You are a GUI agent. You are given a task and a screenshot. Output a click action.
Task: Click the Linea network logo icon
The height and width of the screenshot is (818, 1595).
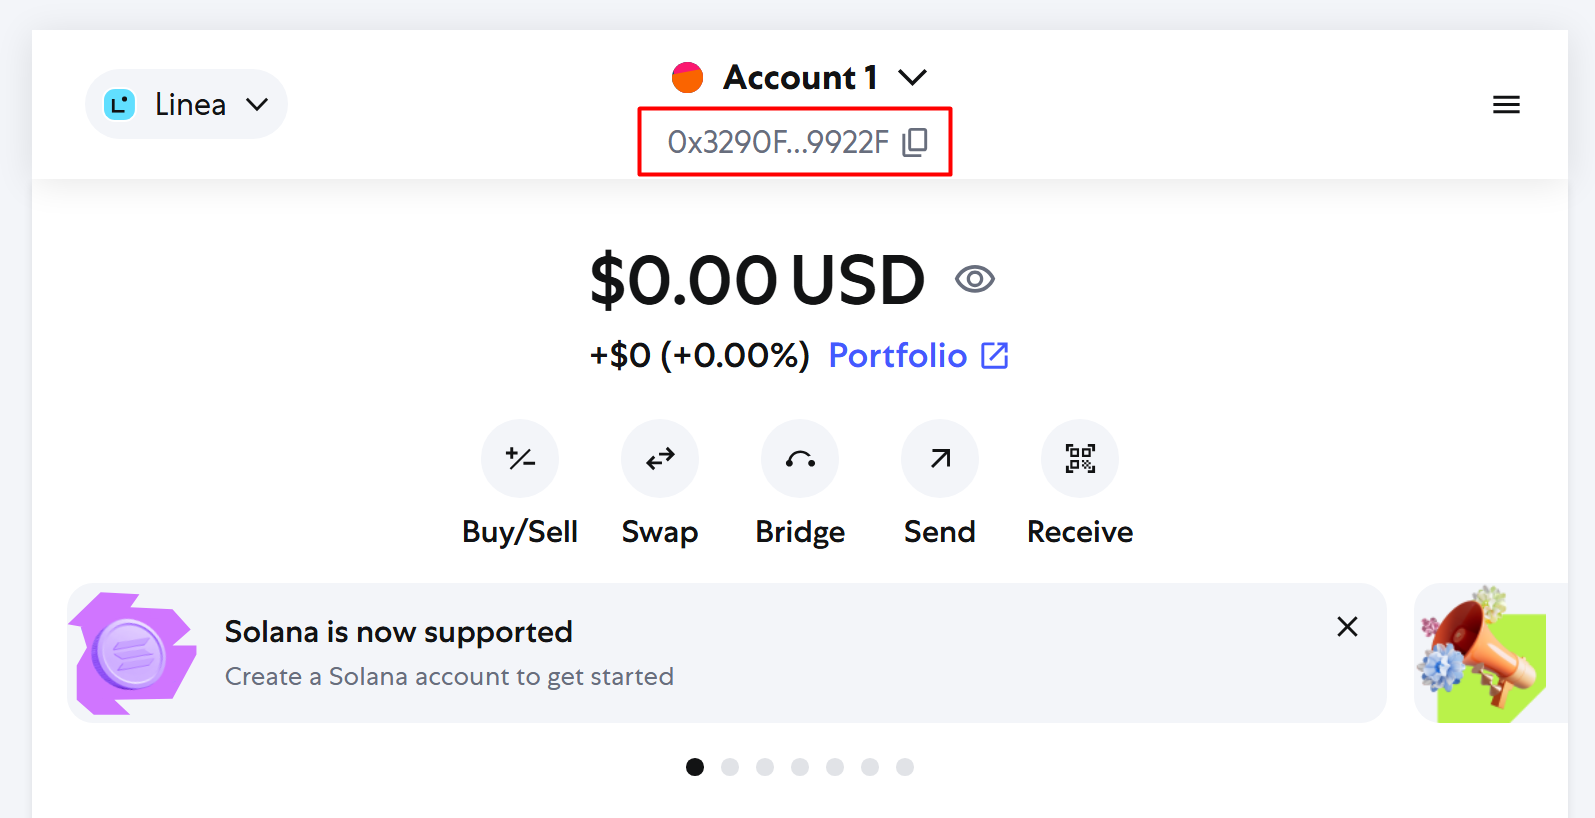(x=120, y=104)
